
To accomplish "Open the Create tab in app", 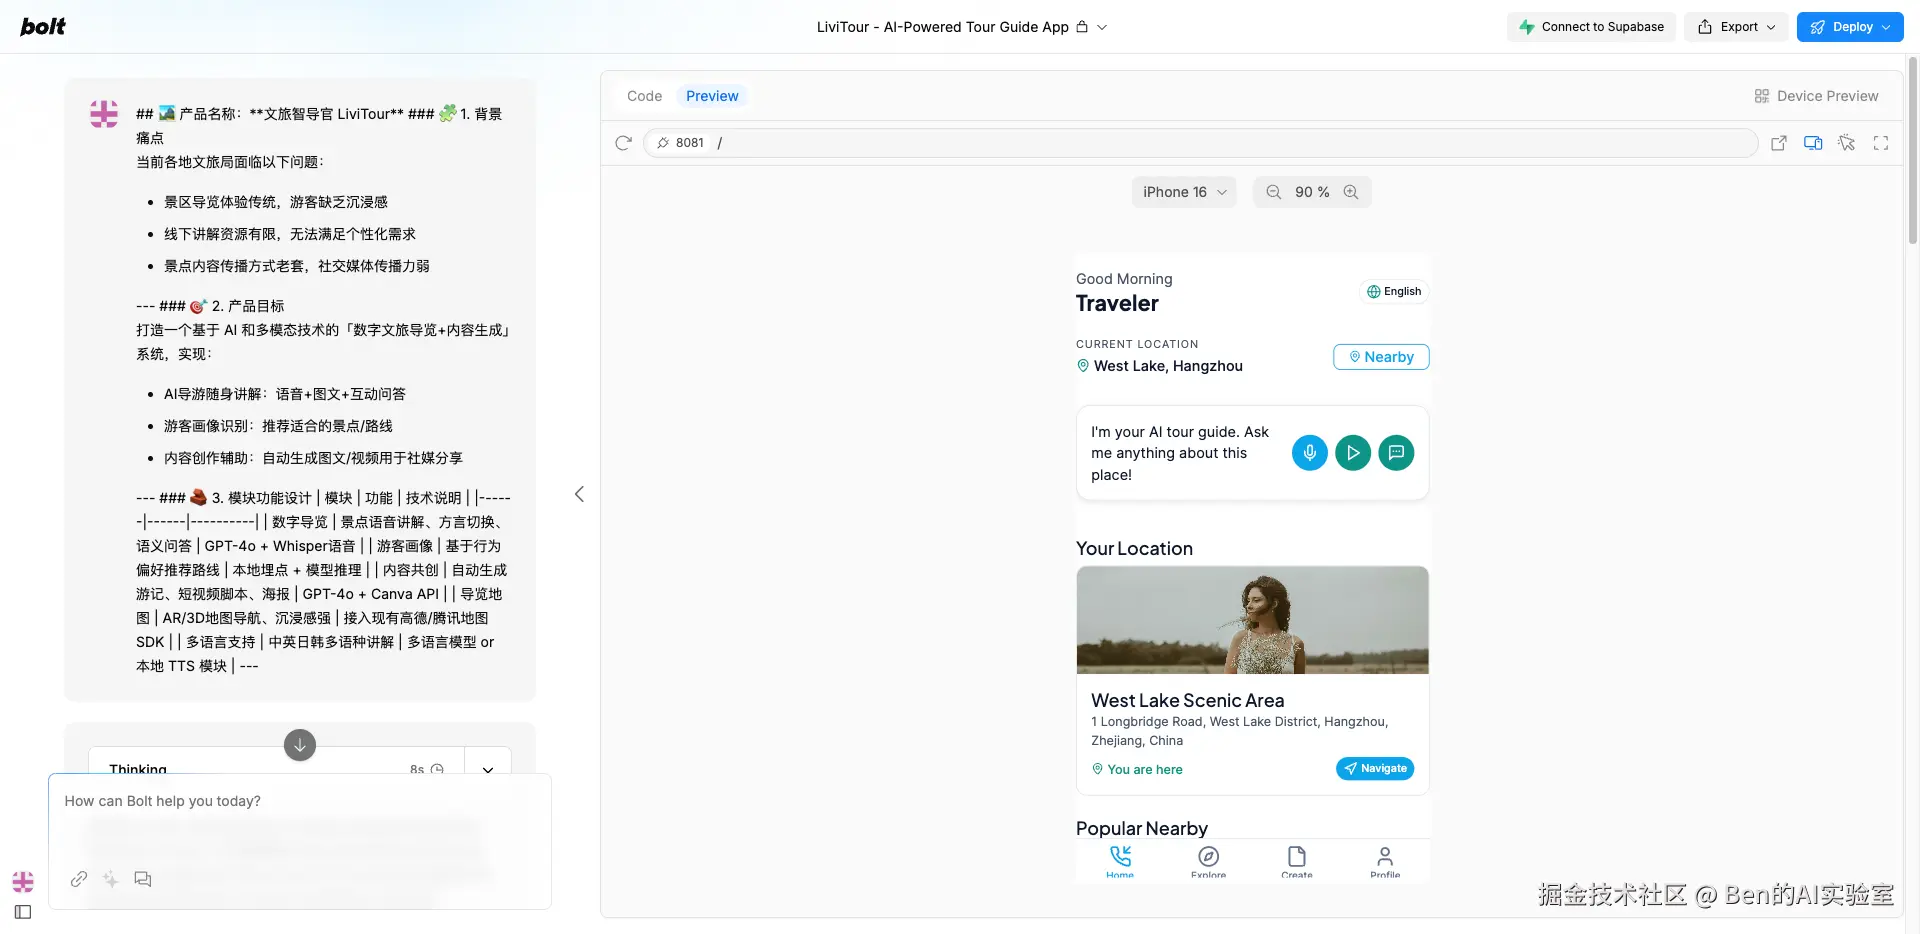I will click(1297, 862).
